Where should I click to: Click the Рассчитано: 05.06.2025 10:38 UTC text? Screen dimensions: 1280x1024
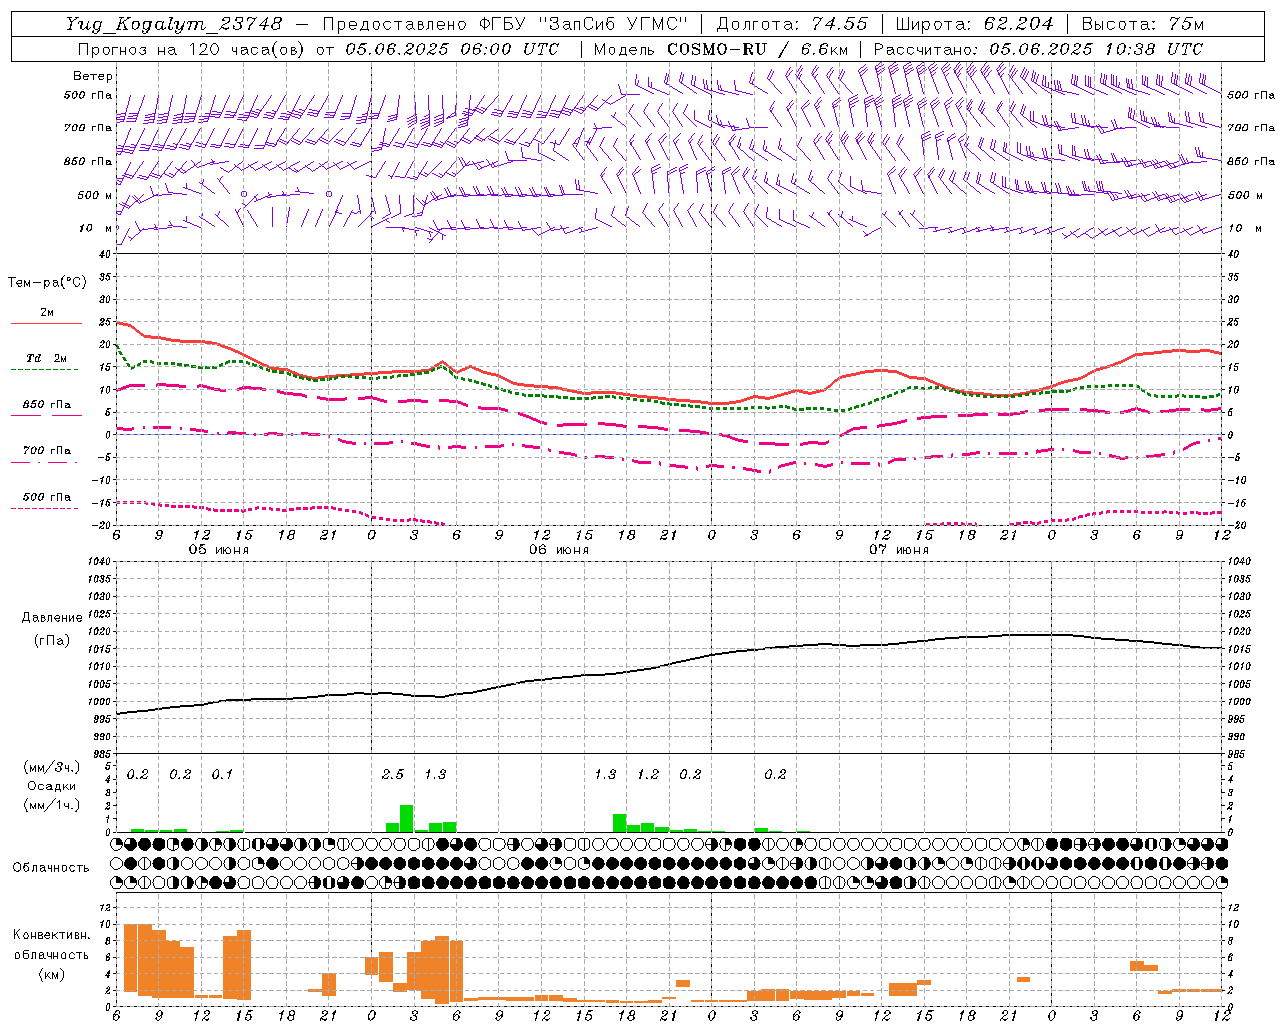pyautogui.click(x=1038, y=49)
